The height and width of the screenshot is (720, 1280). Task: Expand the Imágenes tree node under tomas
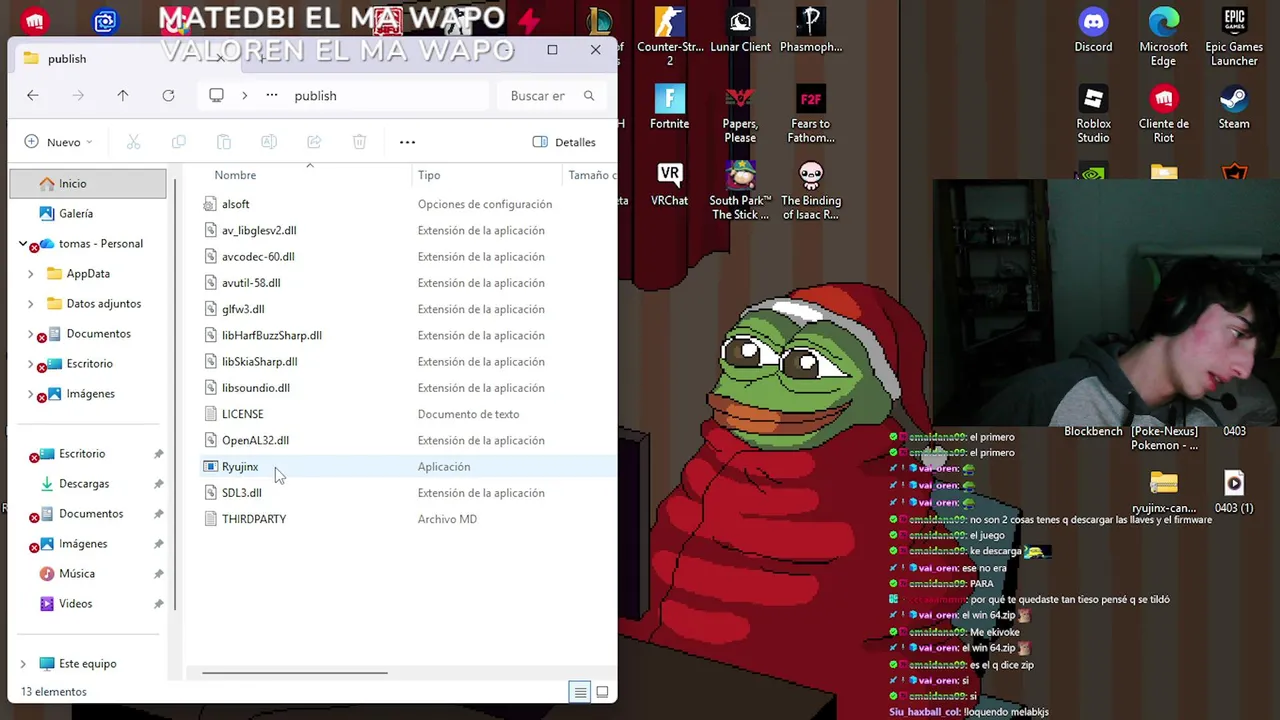pos(30,393)
